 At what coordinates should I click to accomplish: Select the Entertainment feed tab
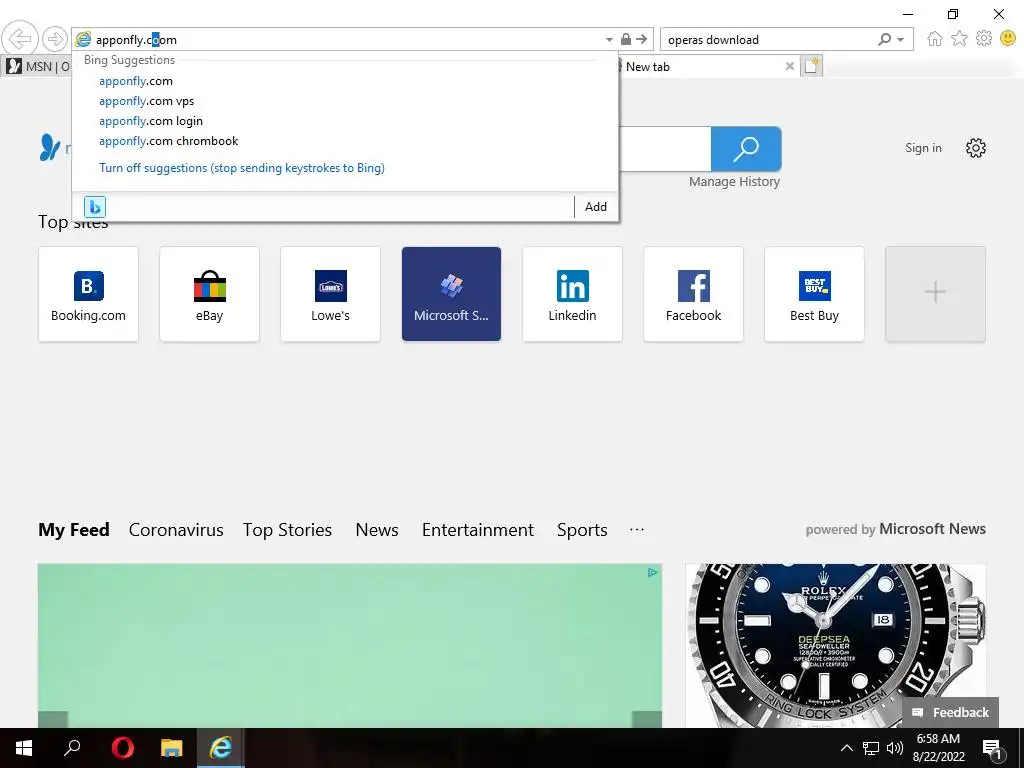(477, 530)
